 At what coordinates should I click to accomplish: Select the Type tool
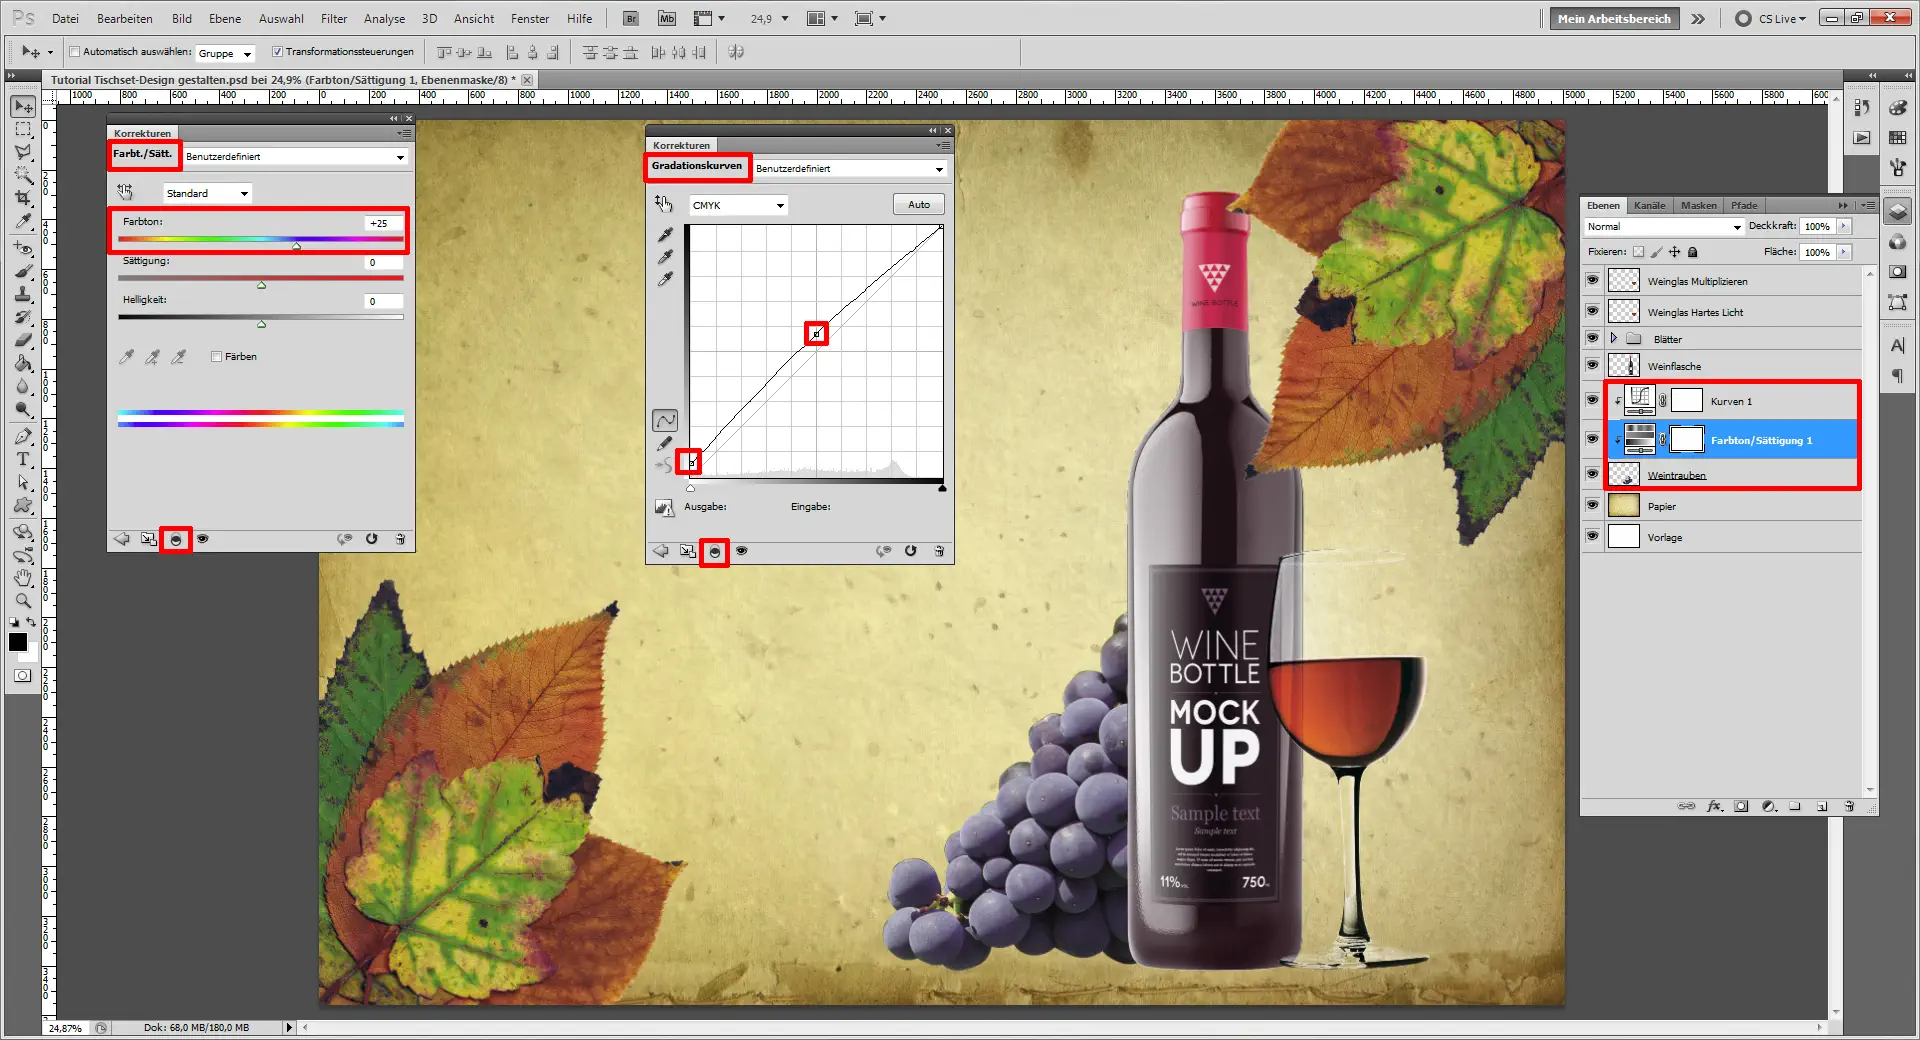[23, 459]
